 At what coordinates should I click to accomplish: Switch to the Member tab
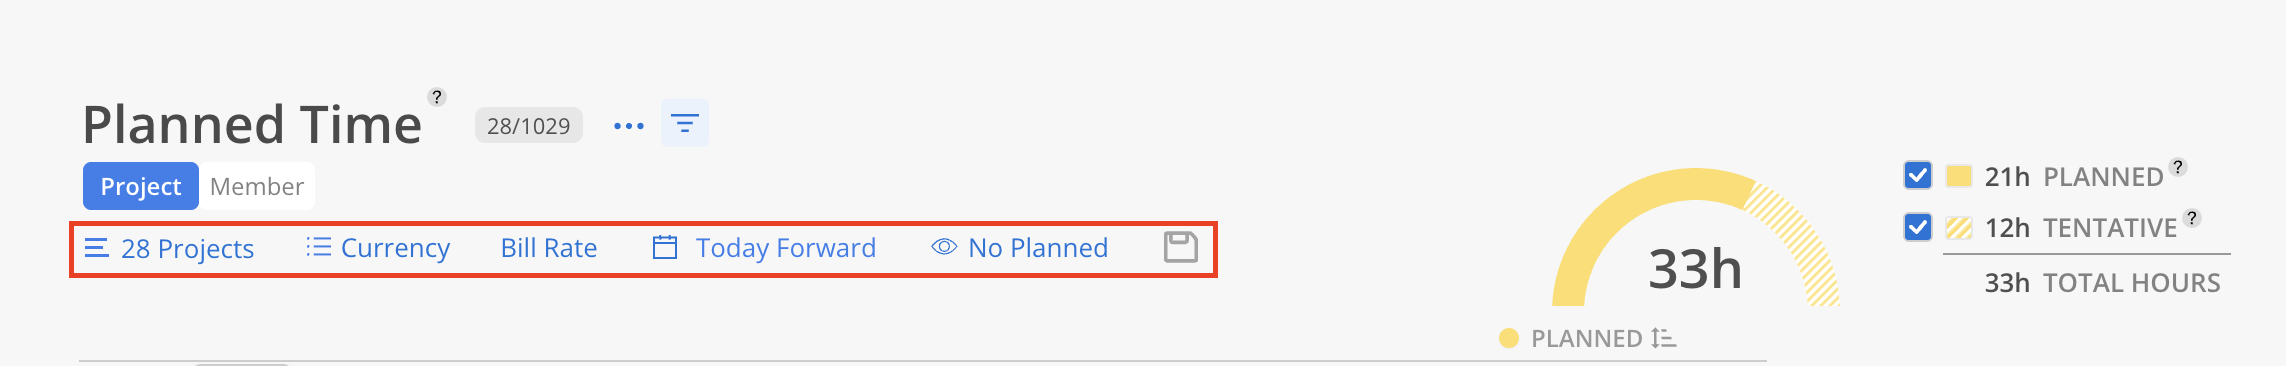[257, 186]
